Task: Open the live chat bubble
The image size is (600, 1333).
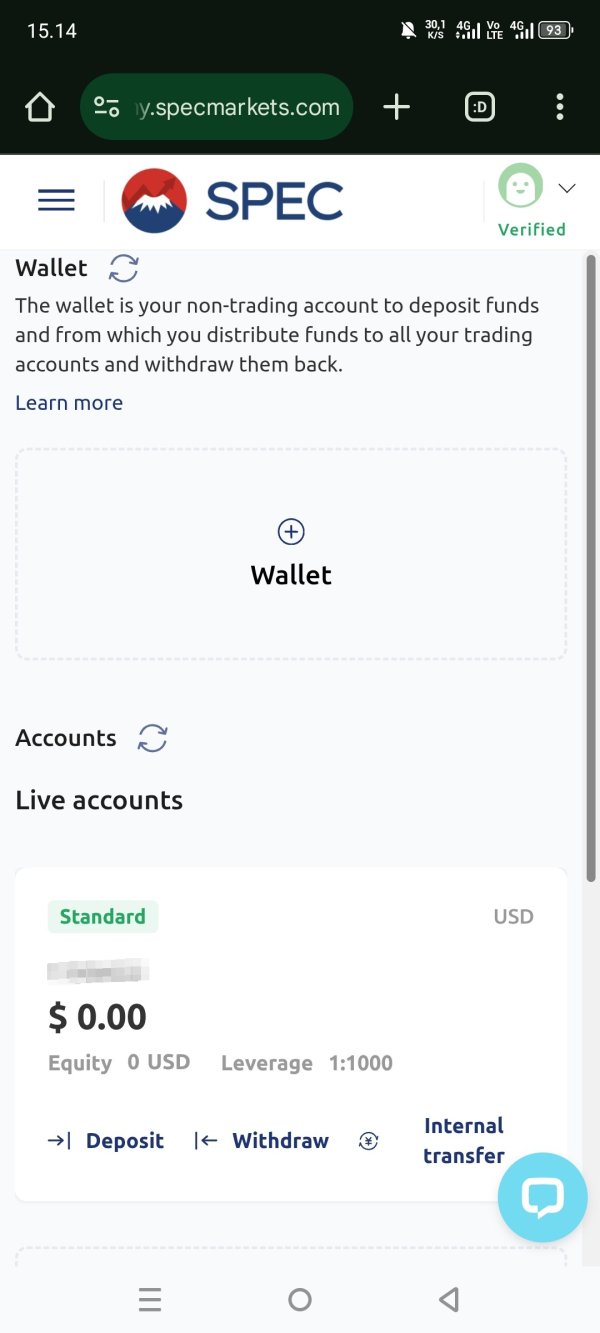Action: tap(542, 1197)
